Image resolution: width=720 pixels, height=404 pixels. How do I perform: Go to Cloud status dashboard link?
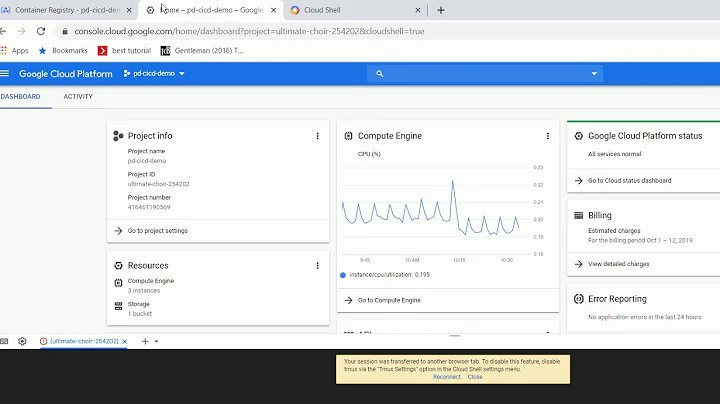(x=630, y=181)
